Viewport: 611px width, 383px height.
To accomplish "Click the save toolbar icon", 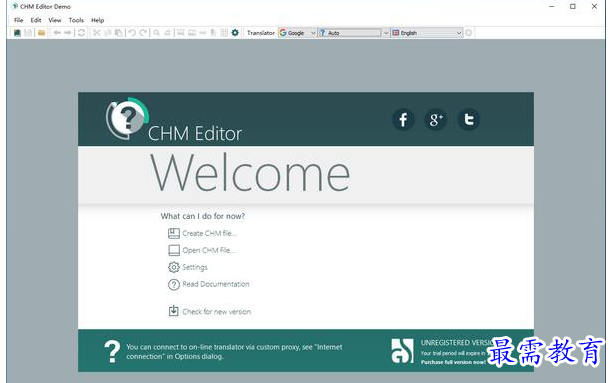I will [x=28, y=33].
